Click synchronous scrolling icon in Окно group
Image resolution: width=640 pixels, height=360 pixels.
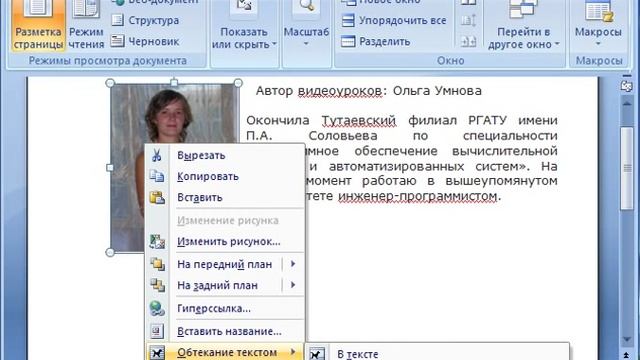tap(468, 20)
